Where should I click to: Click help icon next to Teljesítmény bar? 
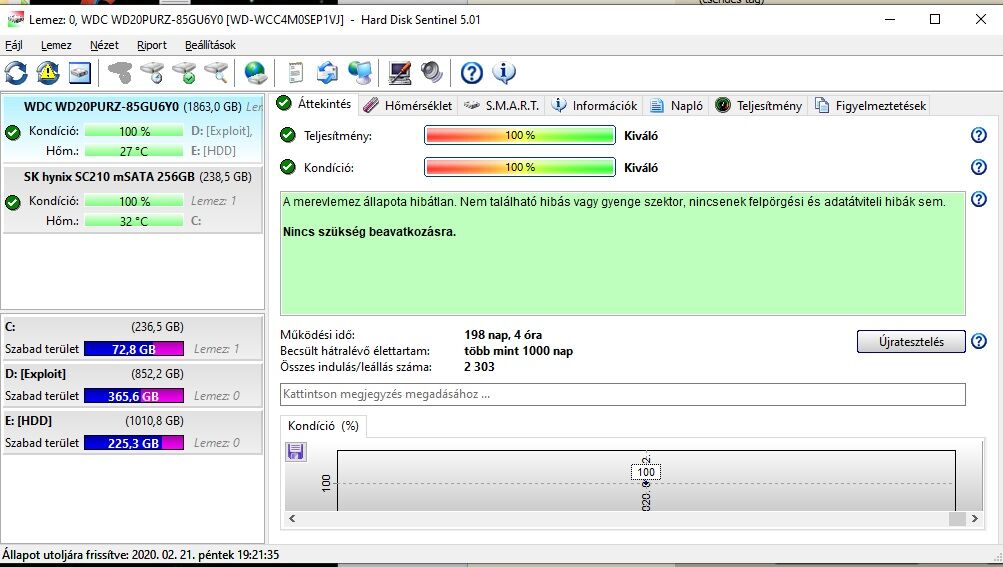click(x=979, y=135)
